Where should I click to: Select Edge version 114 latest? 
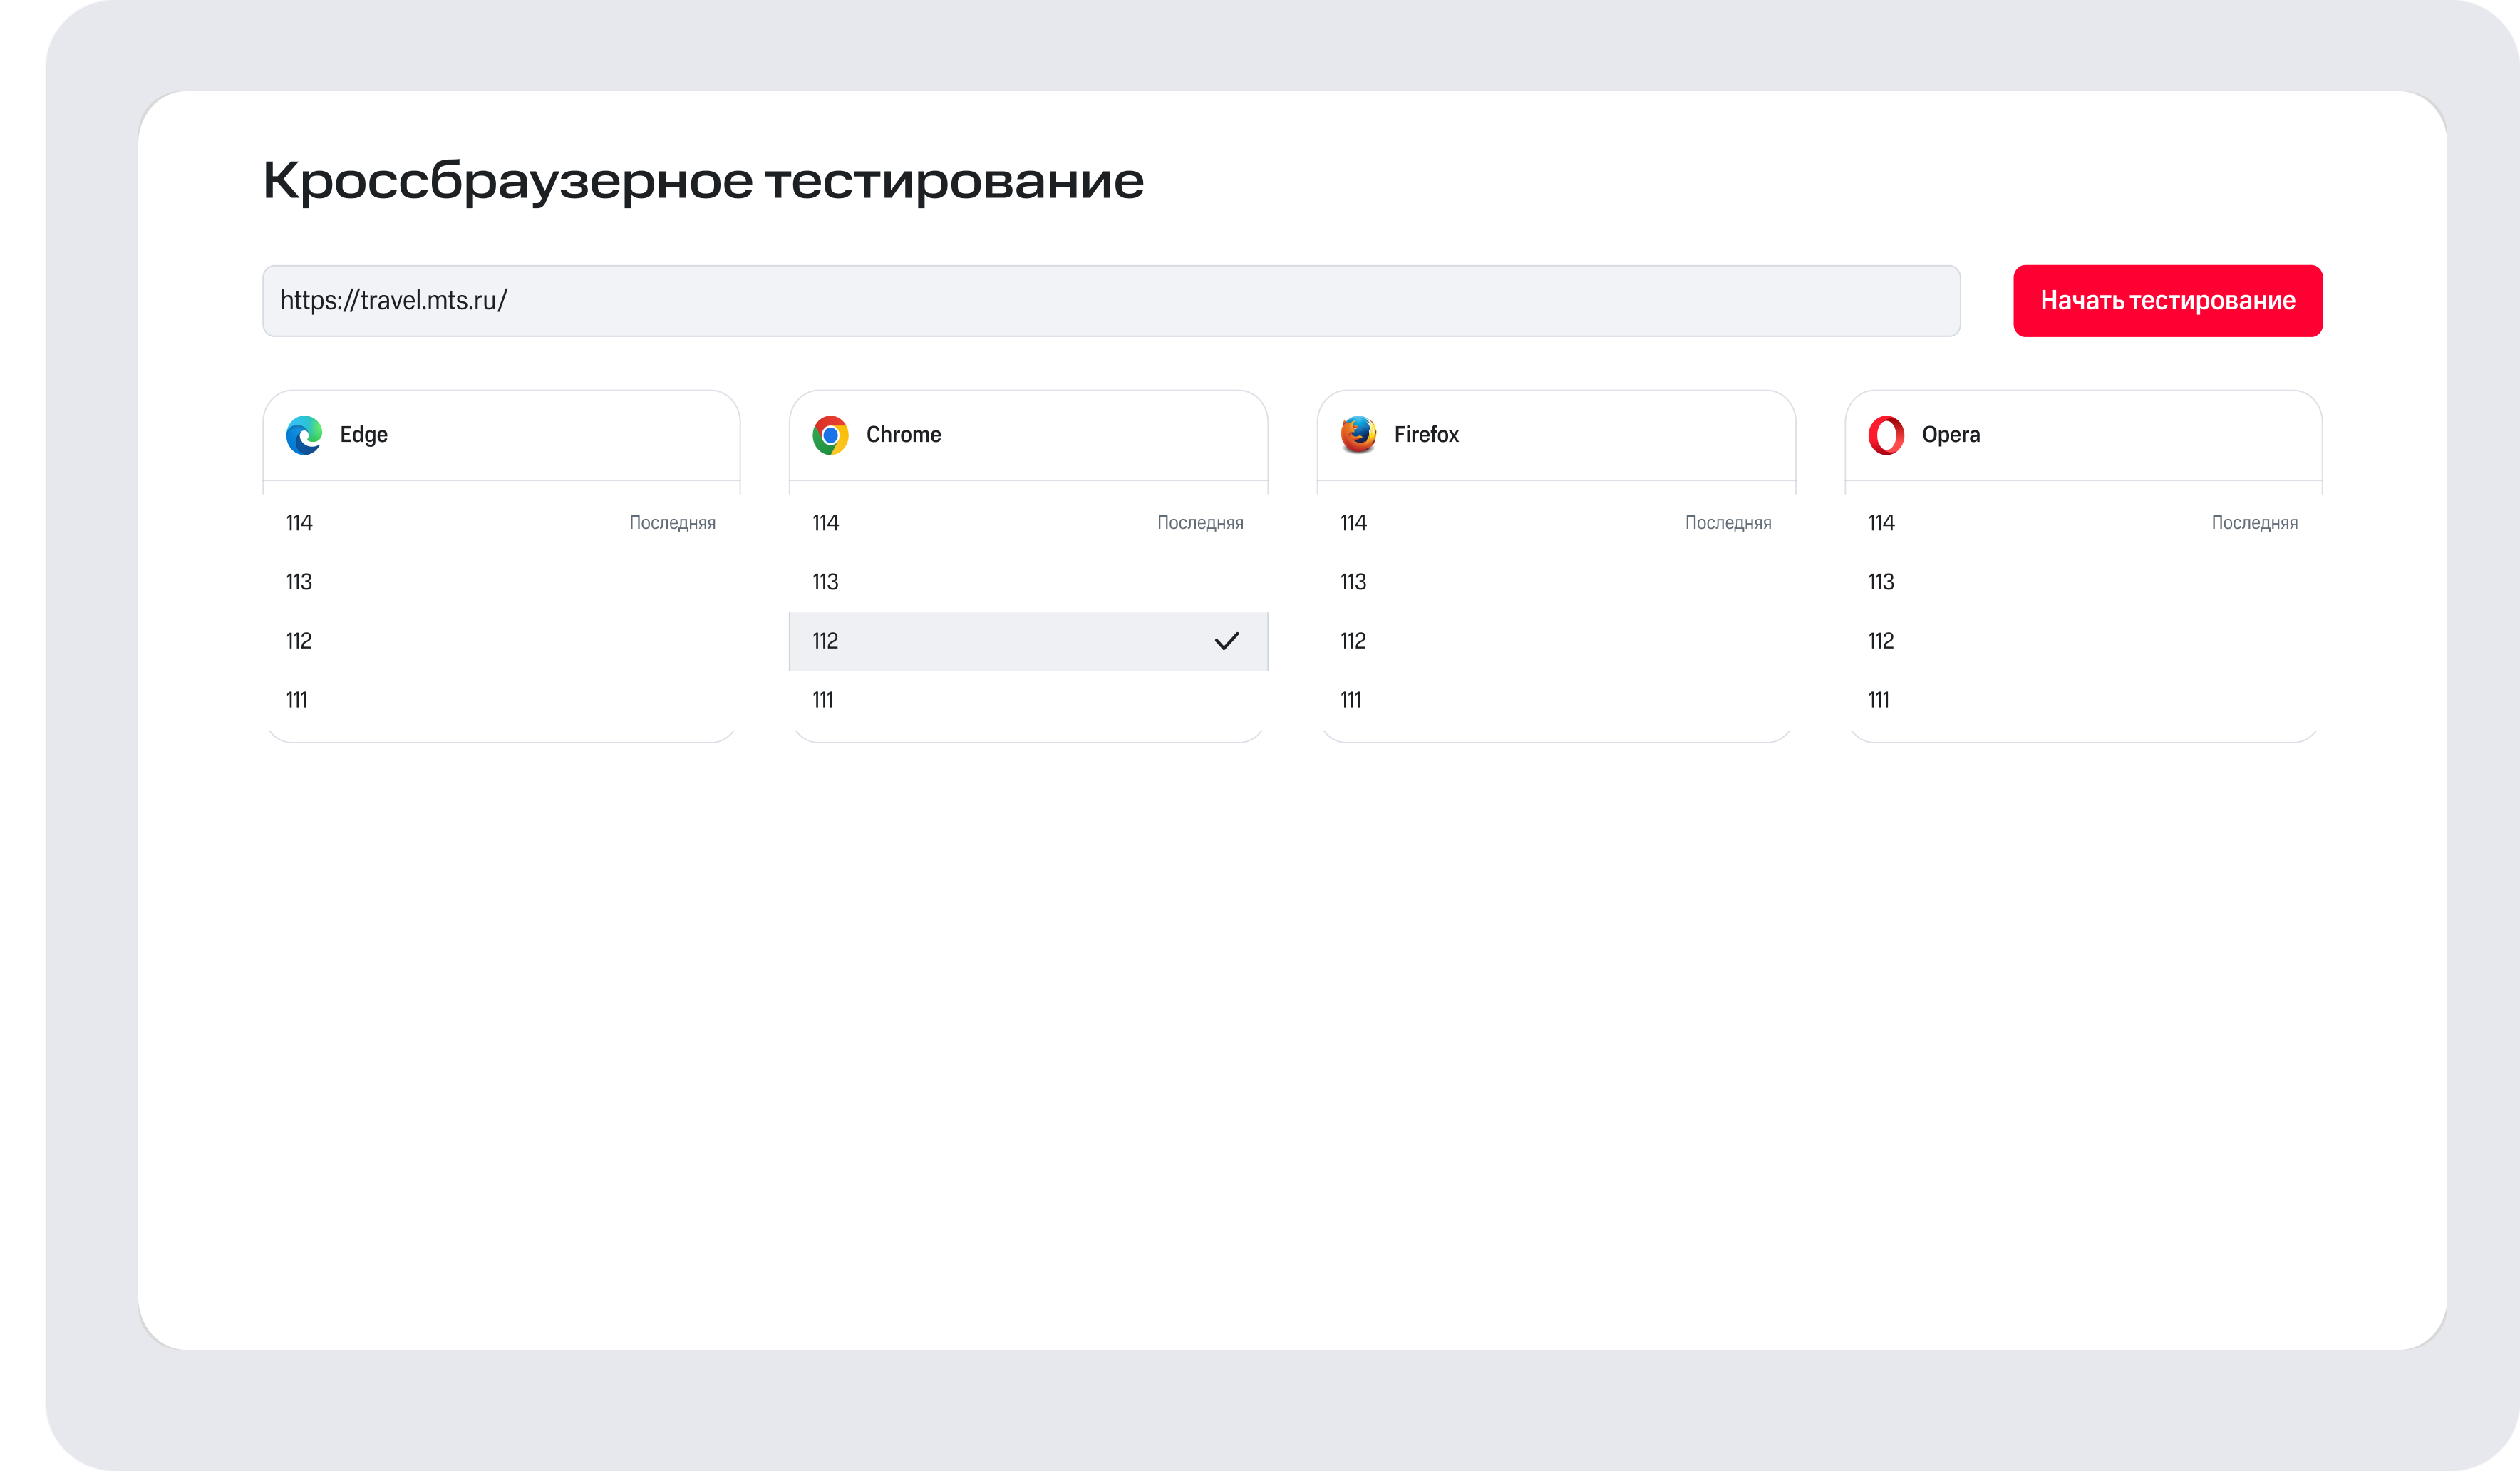pyautogui.click(x=500, y=523)
